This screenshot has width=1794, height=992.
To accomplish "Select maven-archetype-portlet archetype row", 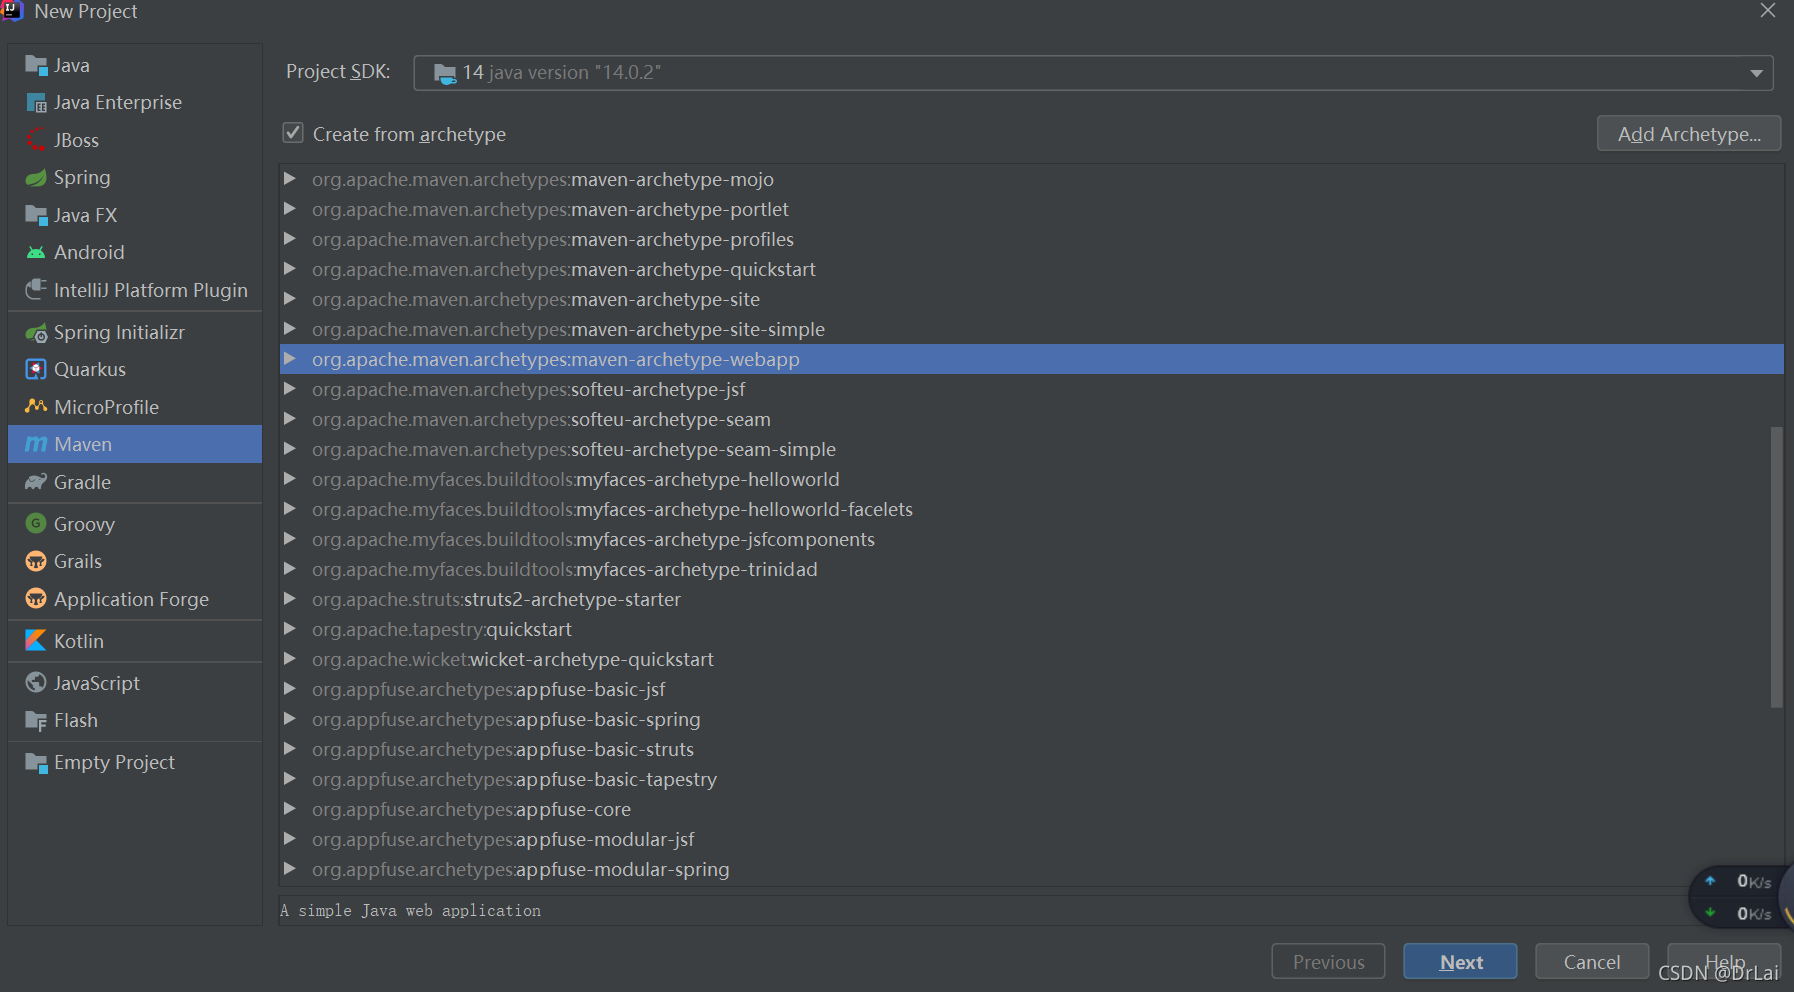I will click(1032, 209).
